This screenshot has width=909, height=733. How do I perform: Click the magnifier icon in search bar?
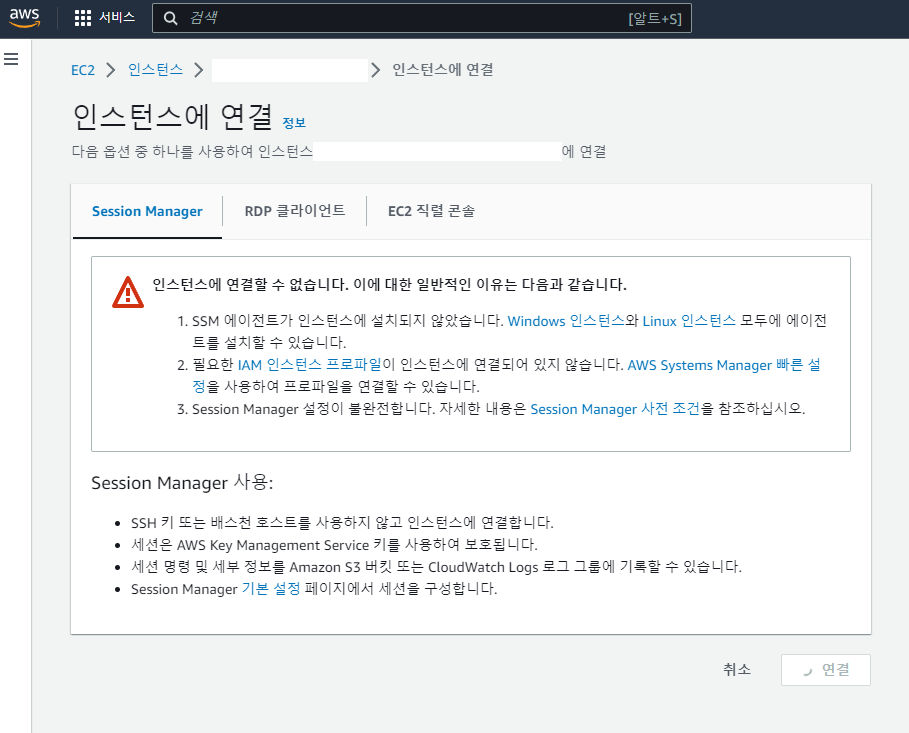(x=170, y=18)
